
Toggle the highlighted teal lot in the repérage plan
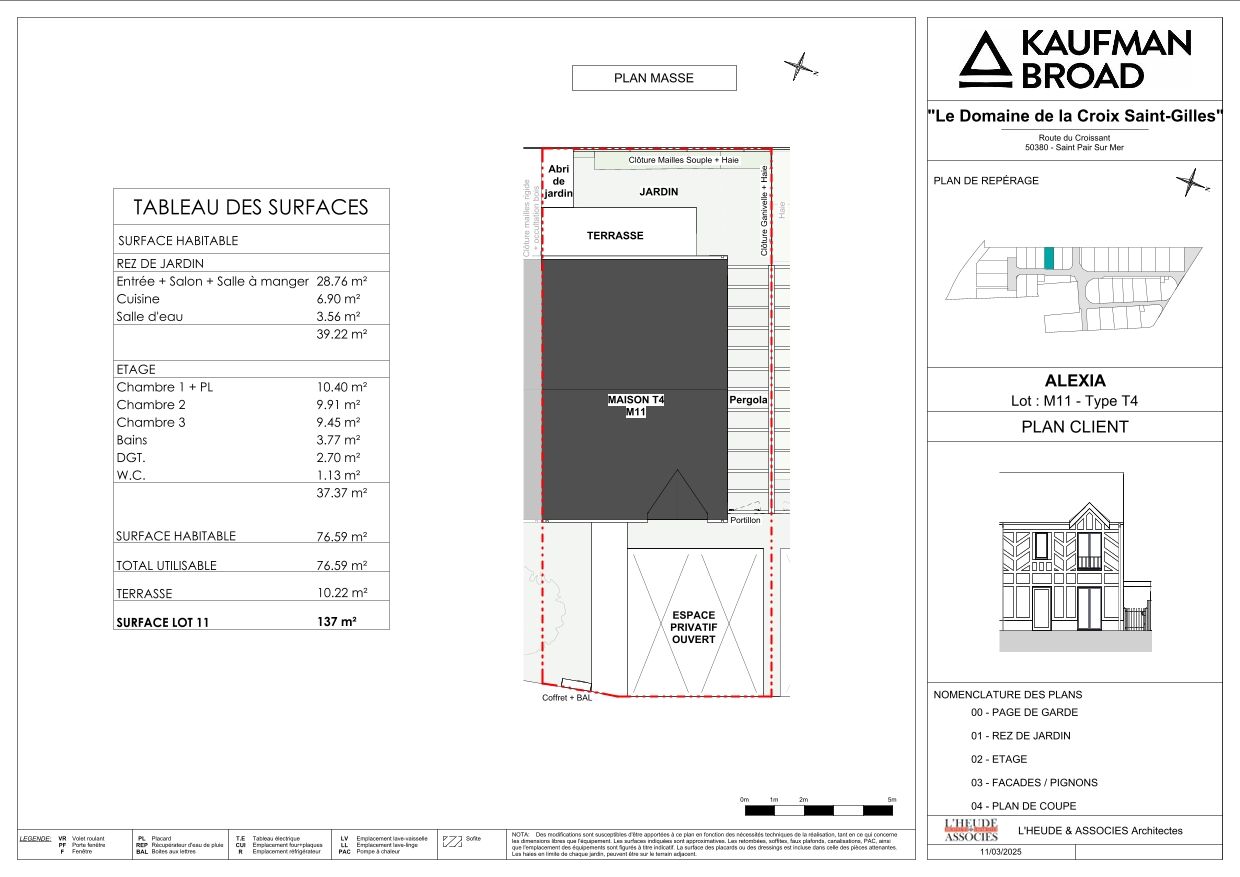[x=1049, y=256]
